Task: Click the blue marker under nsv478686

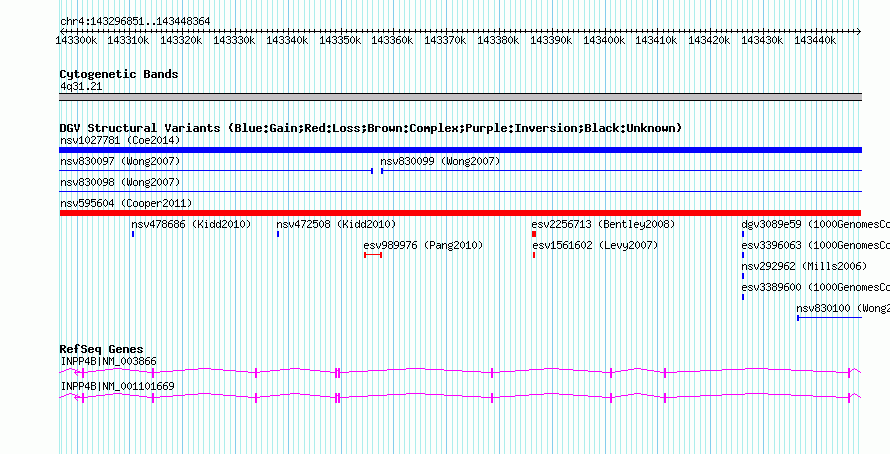Action: click(x=133, y=234)
